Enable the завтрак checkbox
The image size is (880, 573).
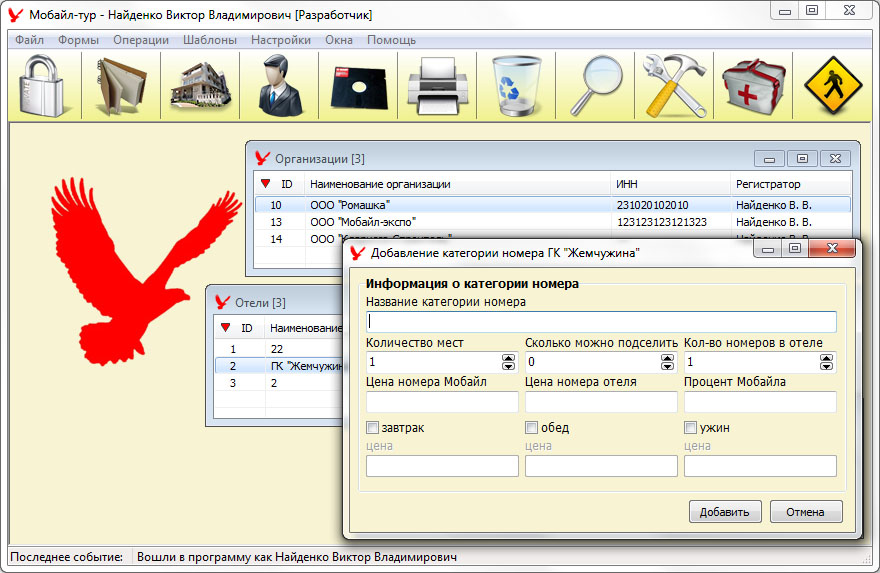[x=373, y=428]
